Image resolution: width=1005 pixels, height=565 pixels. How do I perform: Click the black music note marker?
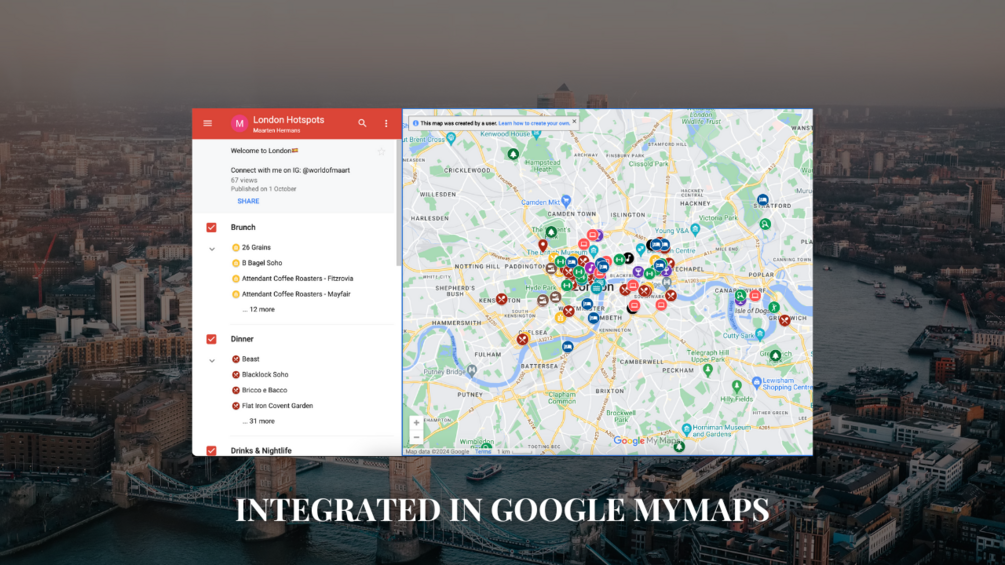pos(629,258)
